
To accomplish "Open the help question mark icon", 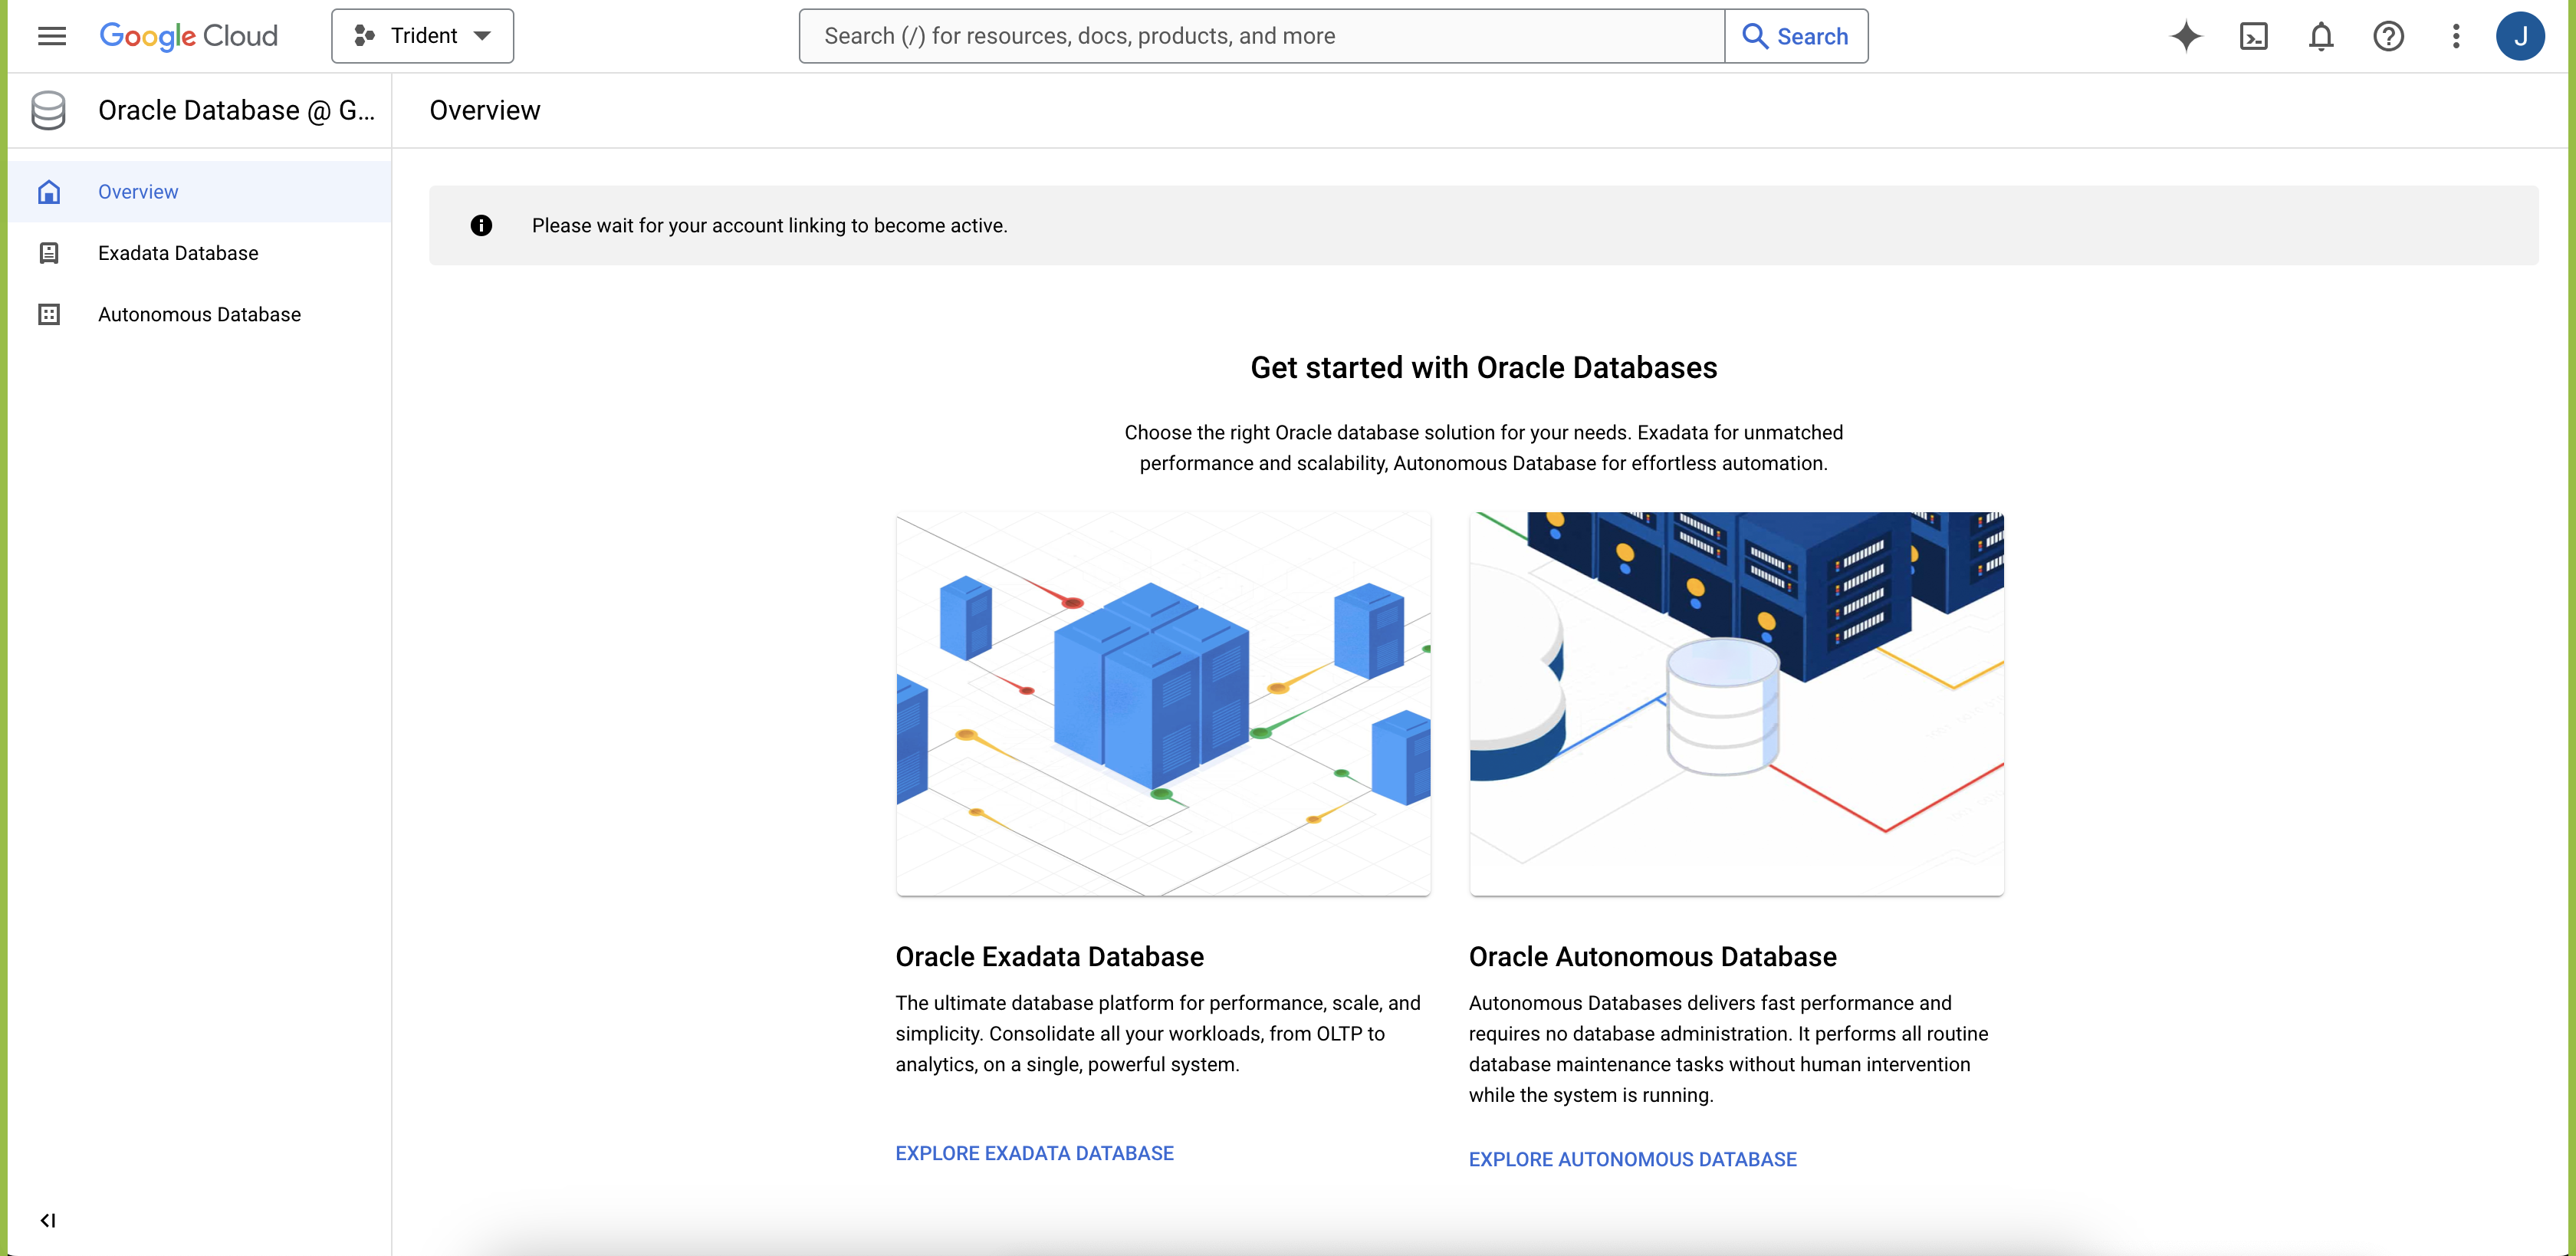I will point(2389,36).
